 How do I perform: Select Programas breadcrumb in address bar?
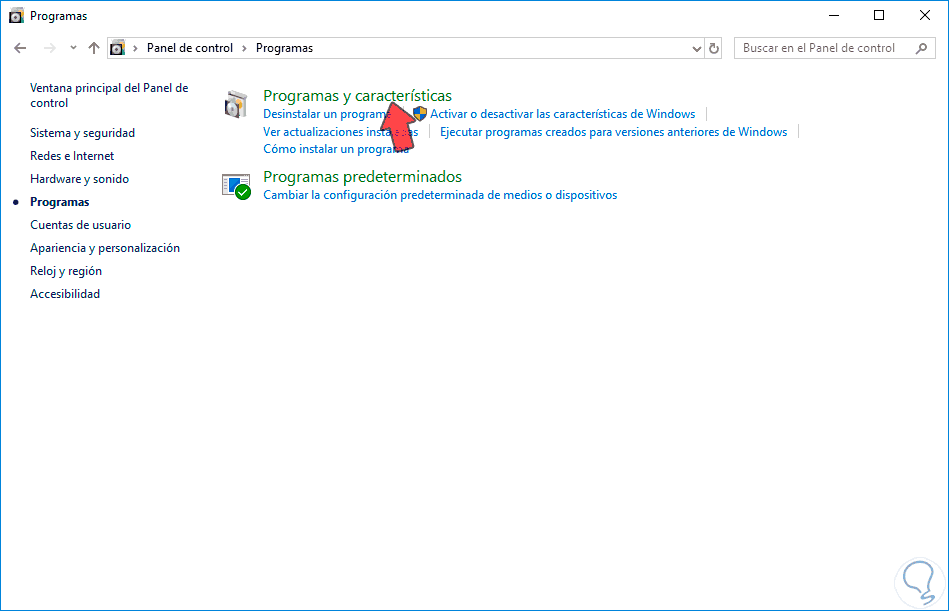(x=284, y=48)
